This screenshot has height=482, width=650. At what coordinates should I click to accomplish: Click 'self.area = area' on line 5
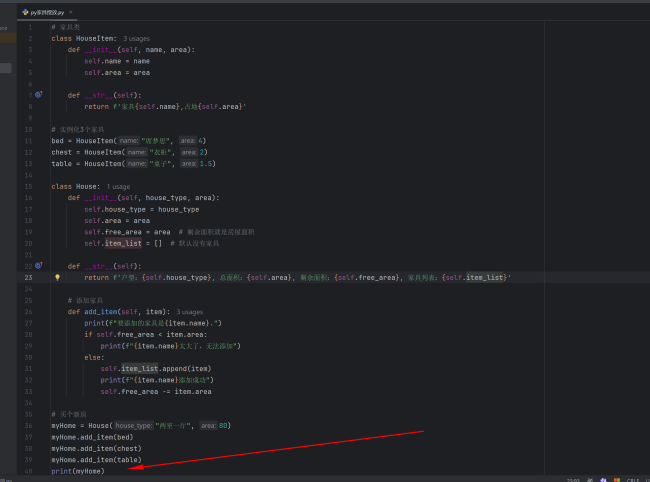117,73
